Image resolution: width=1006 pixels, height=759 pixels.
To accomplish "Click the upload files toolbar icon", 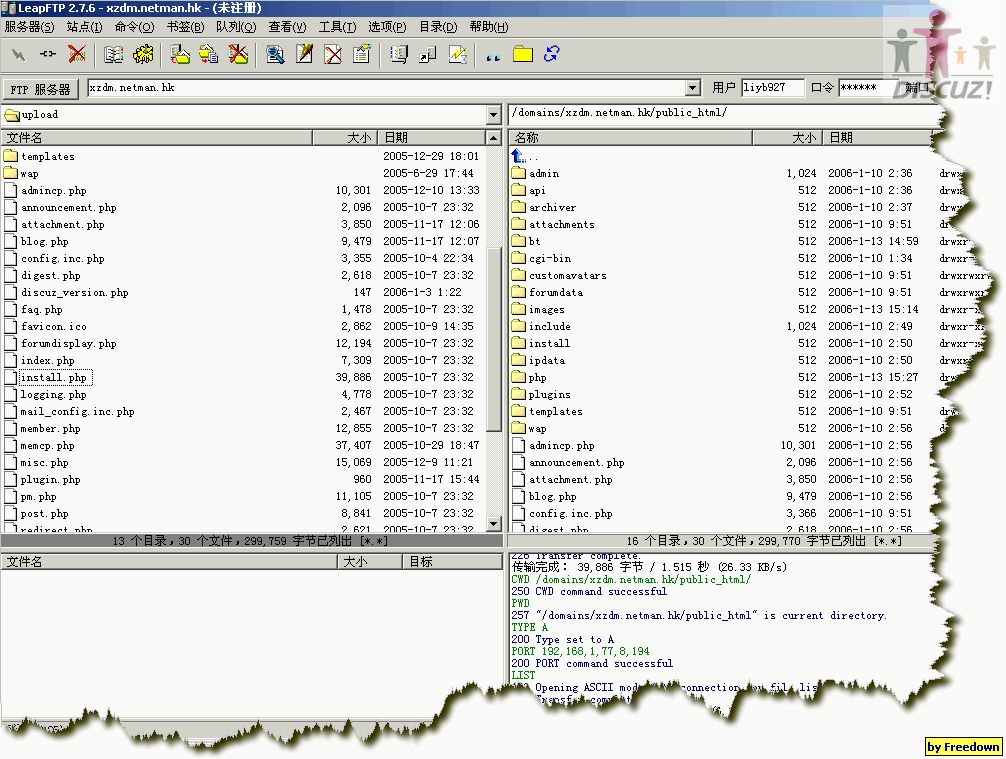I will (x=209, y=55).
